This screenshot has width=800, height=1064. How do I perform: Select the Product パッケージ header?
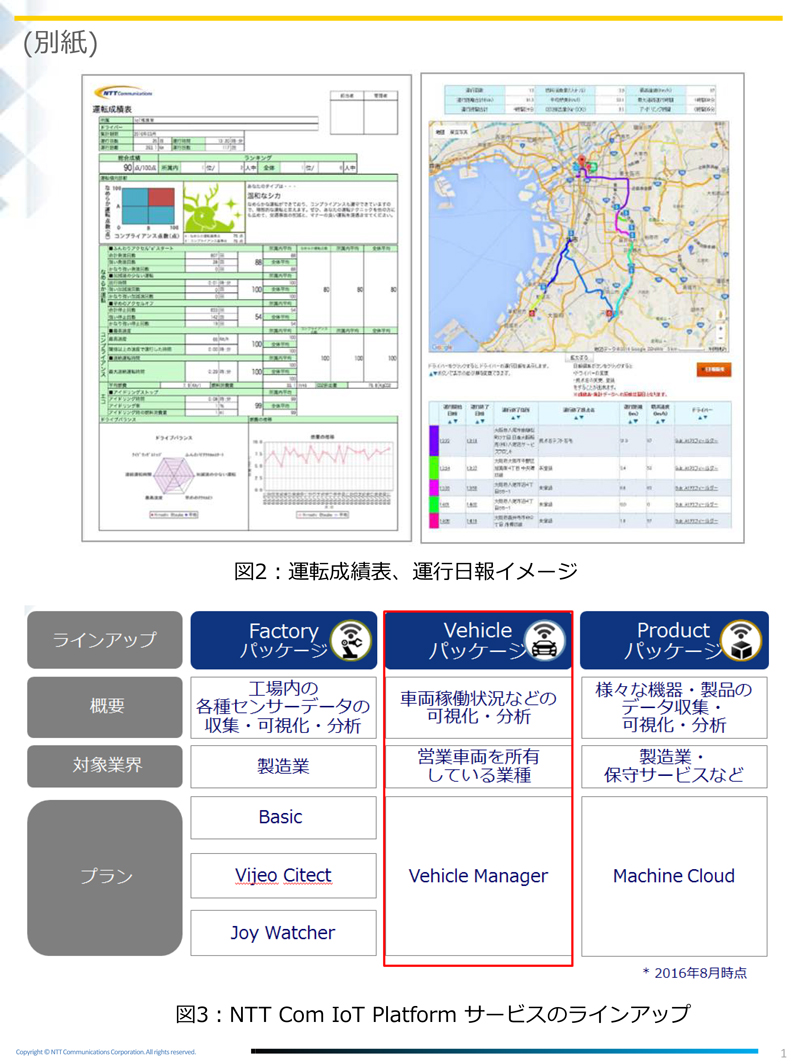click(x=674, y=640)
